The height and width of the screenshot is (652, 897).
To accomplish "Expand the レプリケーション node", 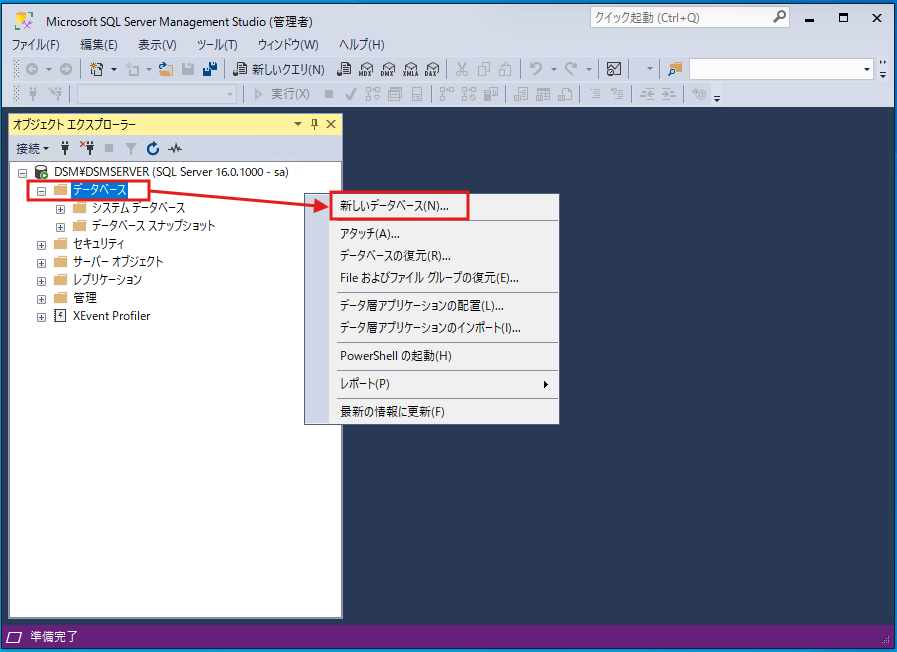I will click(41, 281).
